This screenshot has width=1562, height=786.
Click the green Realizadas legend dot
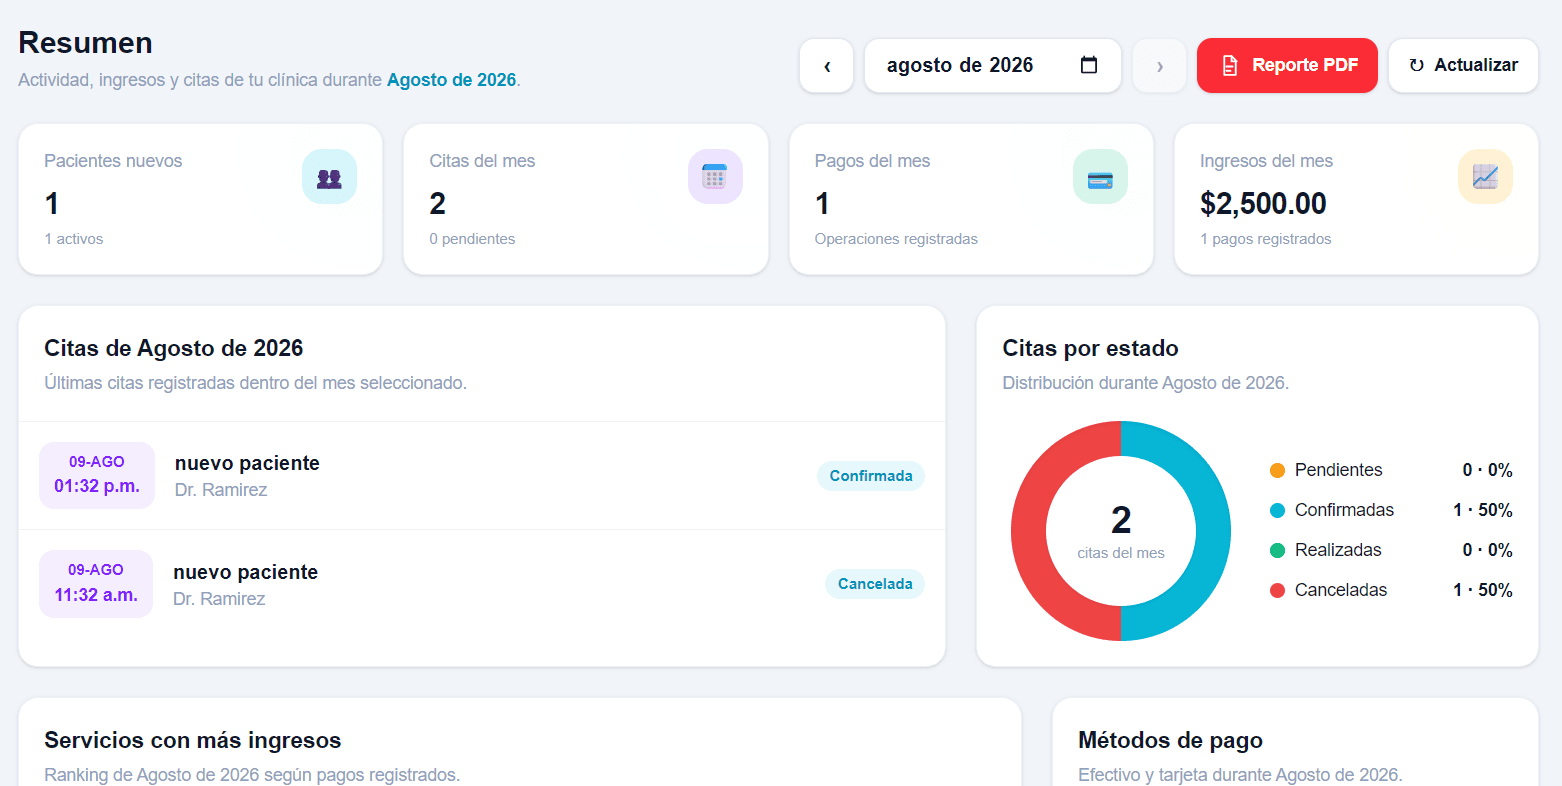pos(1277,550)
